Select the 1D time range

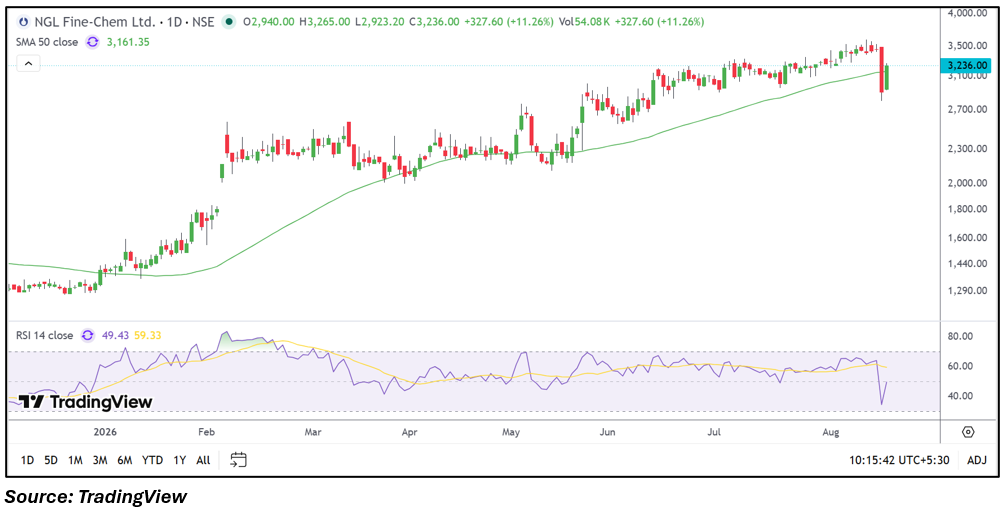(x=28, y=460)
